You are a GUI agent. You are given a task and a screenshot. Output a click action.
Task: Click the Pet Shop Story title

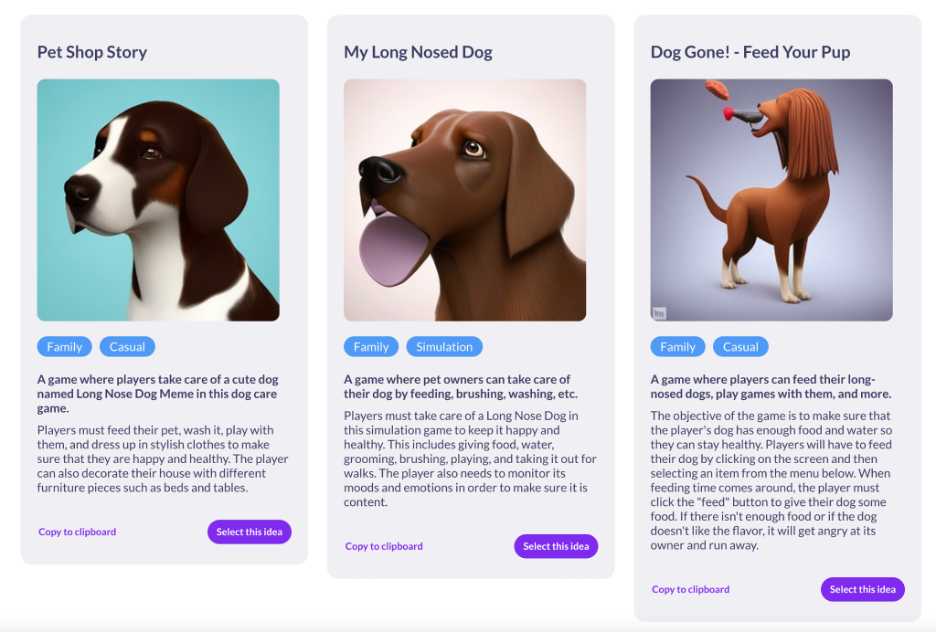(x=92, y=52)
